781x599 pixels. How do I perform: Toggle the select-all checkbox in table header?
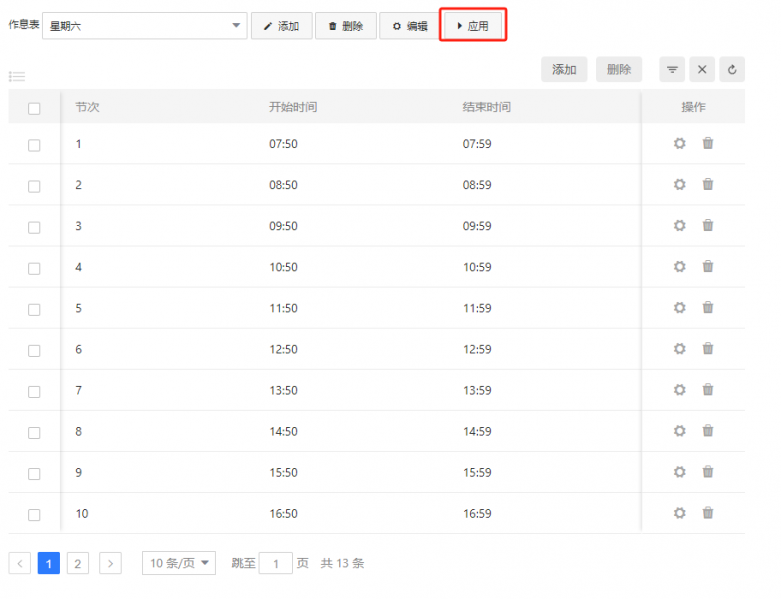tap(34, 108)
